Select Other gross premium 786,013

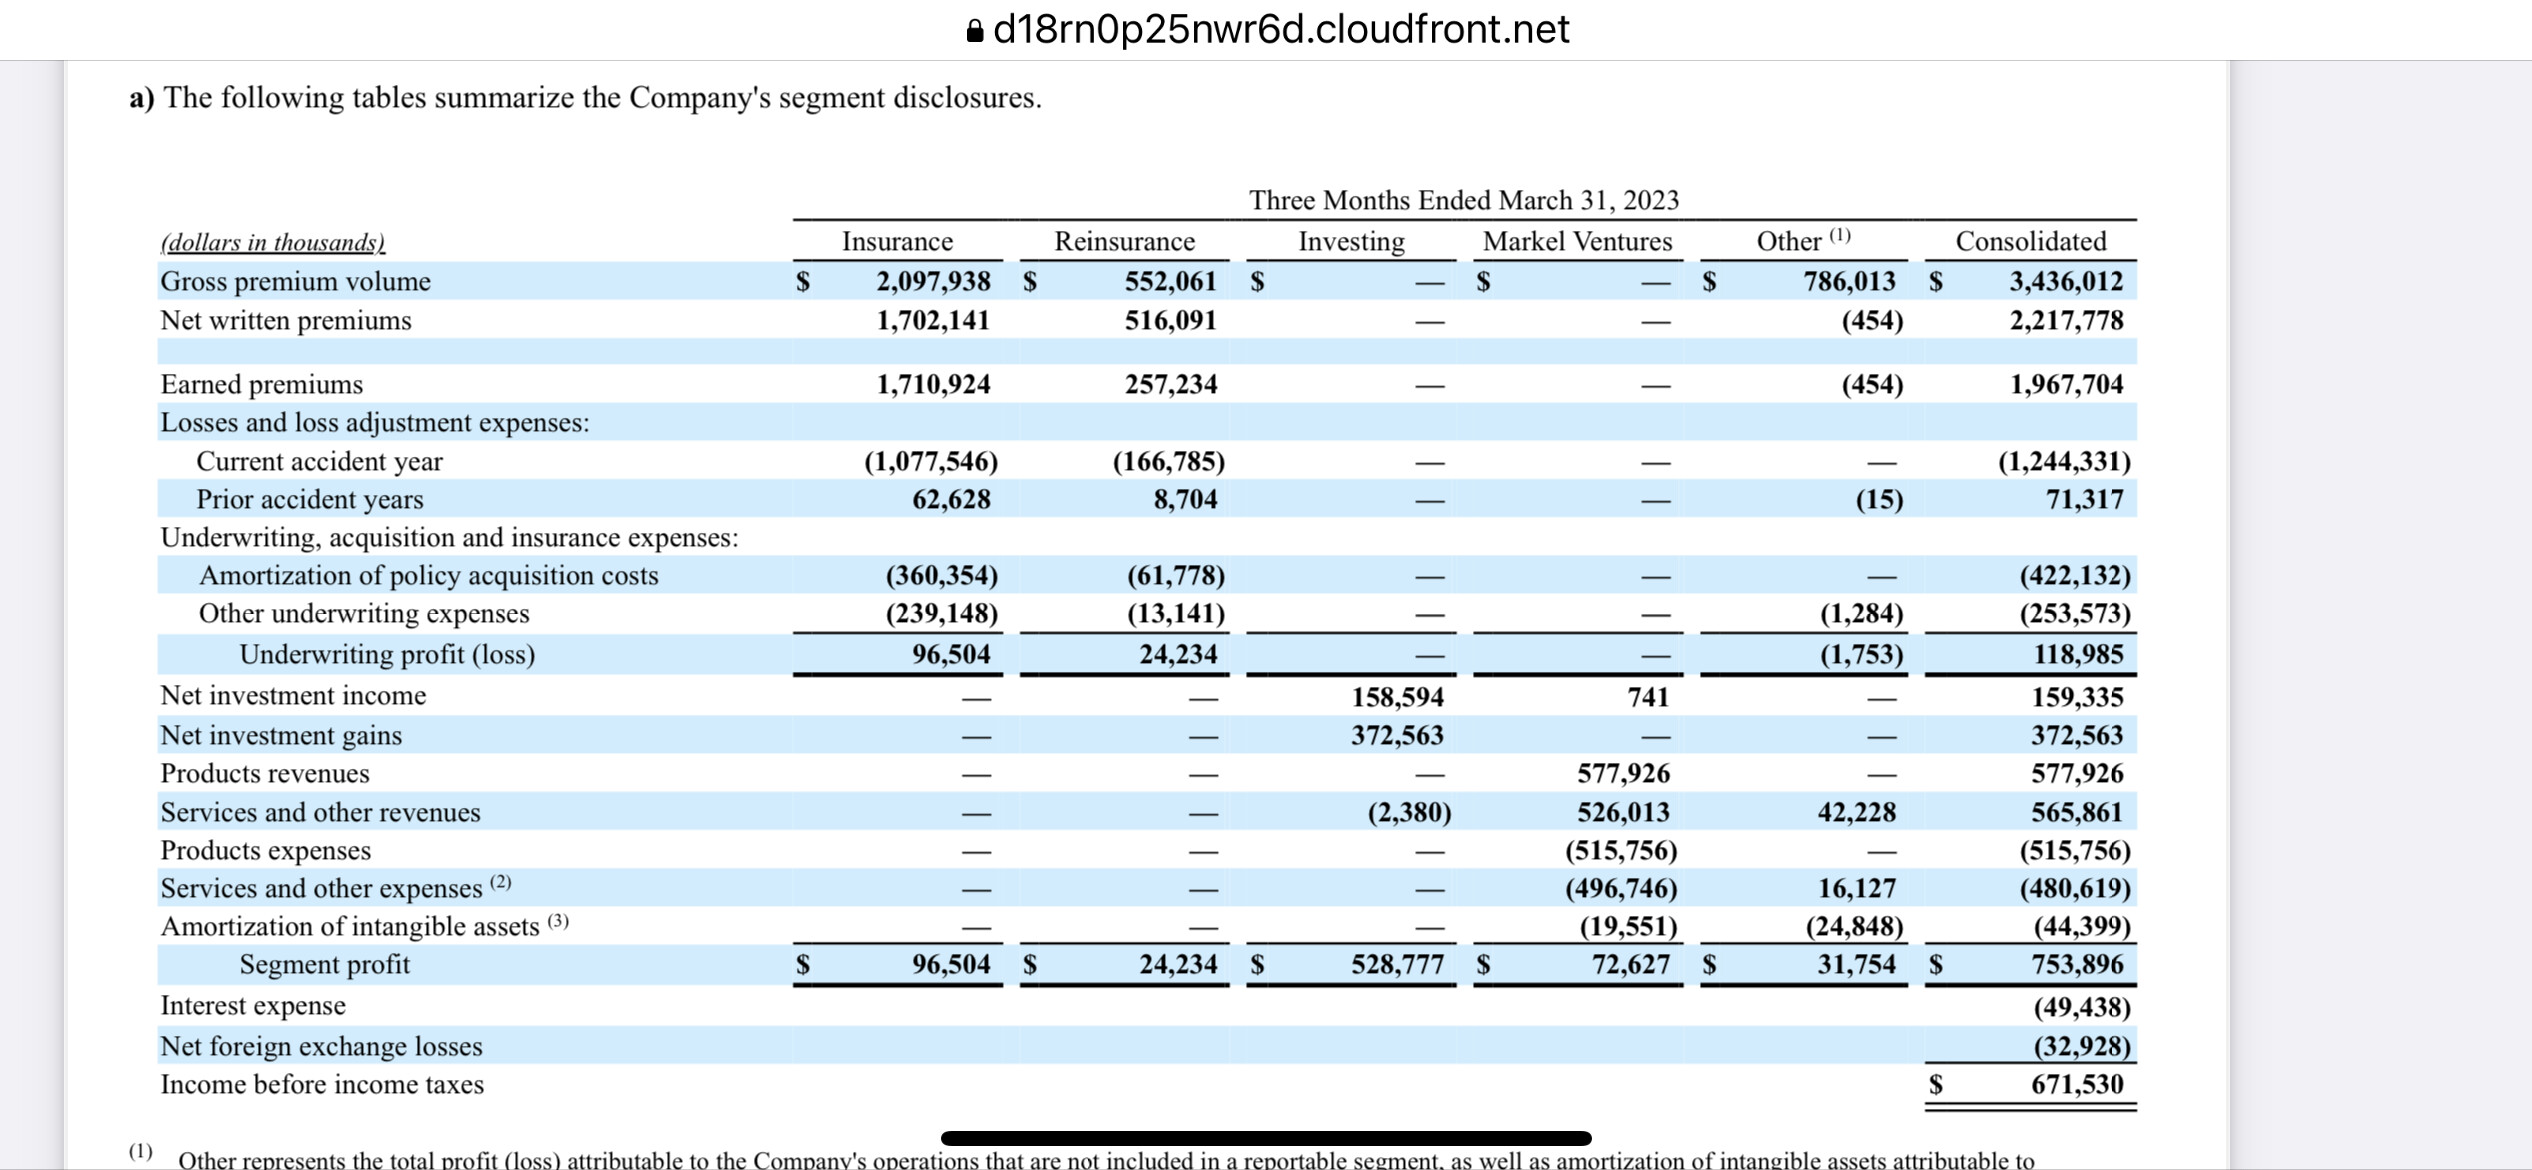pyautogui.click(x=1849, y=281)
